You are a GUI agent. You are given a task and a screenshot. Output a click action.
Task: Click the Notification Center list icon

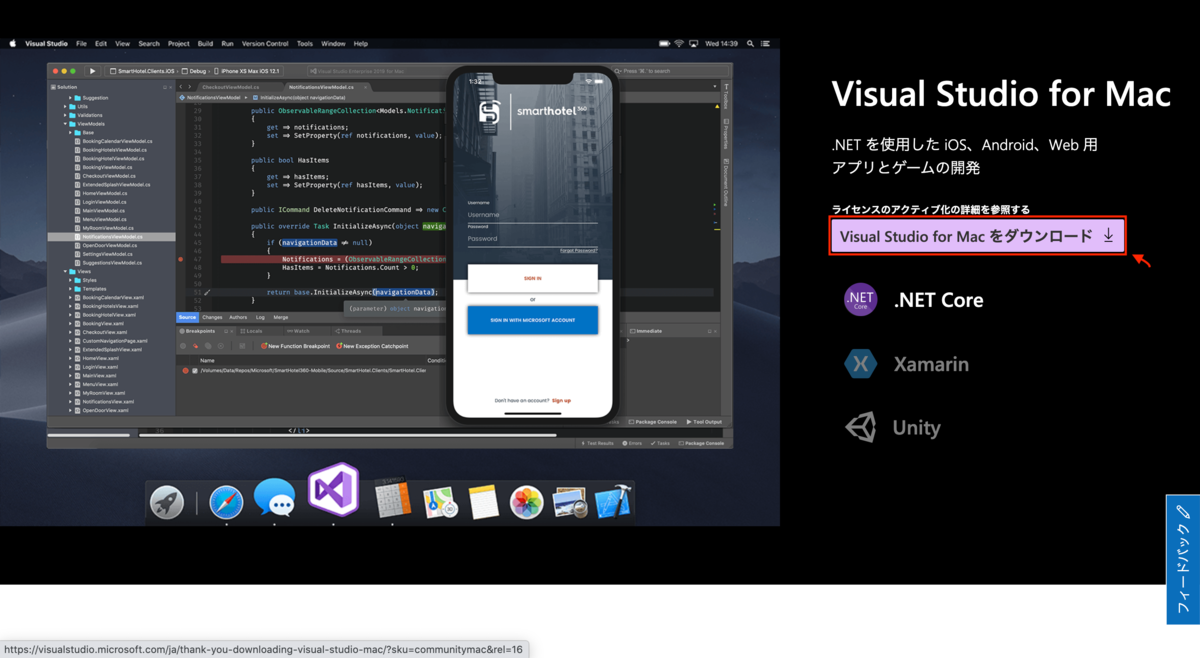pos(765,44)
